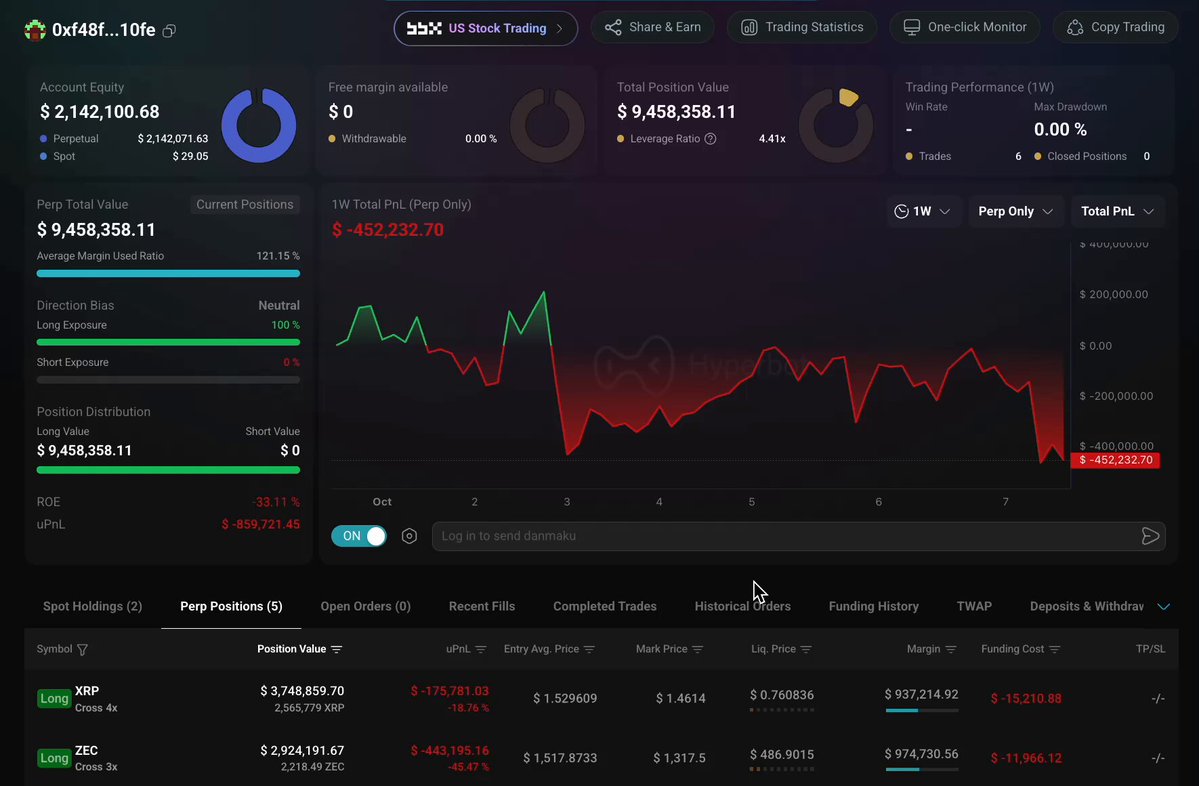1199x786 pixels.
Task: Open danmaku settings hexagon icon
Action: tap(409, 536)
